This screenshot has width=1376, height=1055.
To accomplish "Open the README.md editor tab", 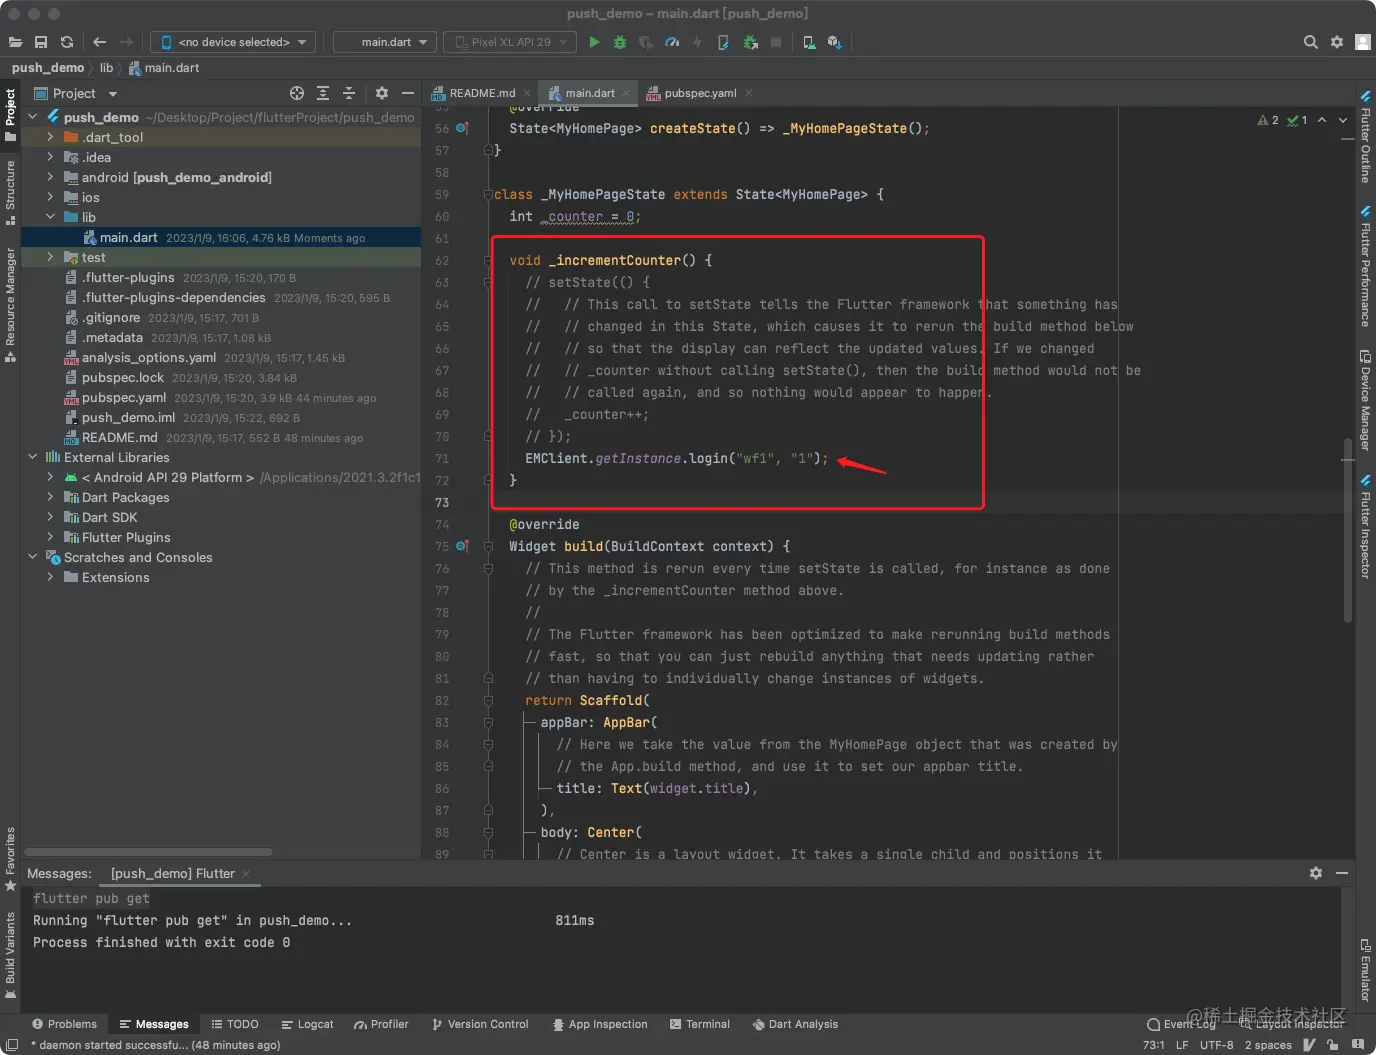I will point(481,93).
